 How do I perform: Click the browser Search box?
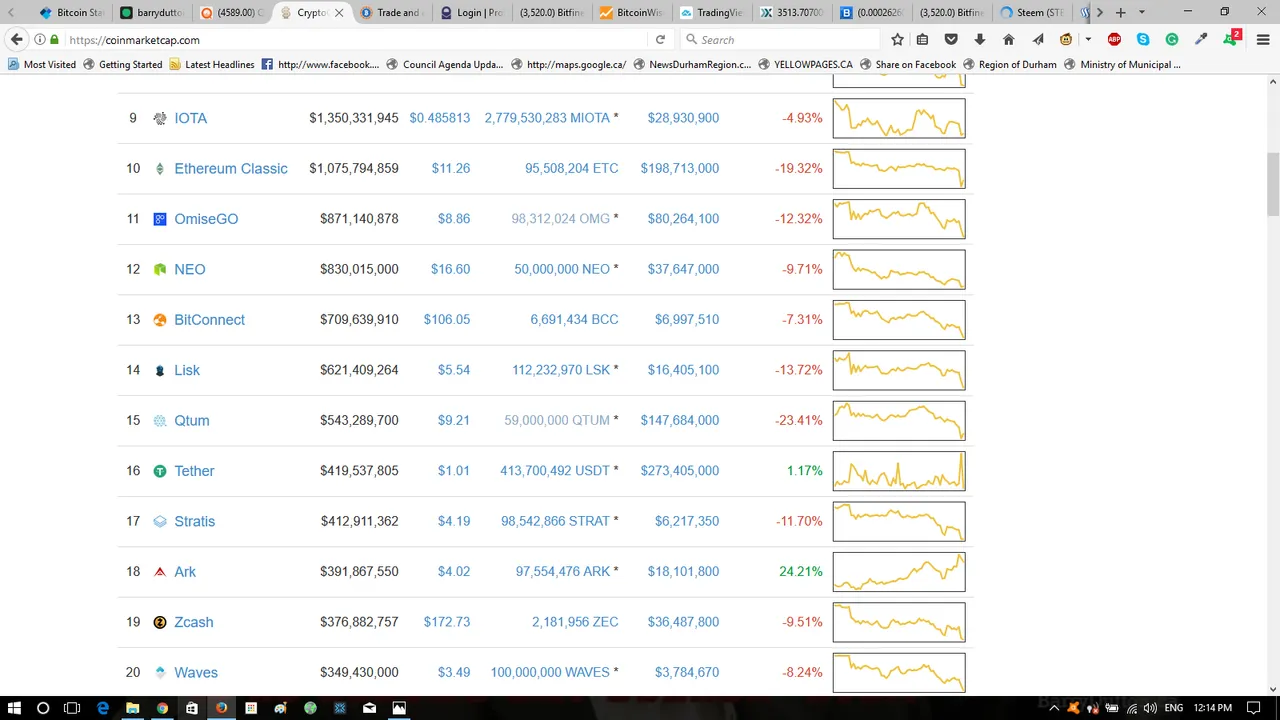click(x=780, y=40)
